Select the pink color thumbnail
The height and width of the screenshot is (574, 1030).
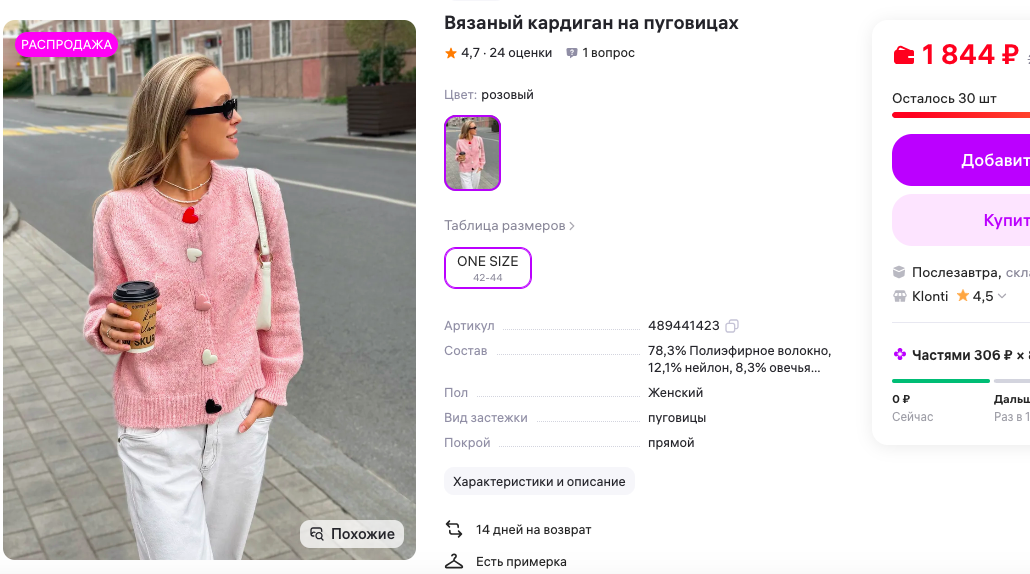click(472, 153)
